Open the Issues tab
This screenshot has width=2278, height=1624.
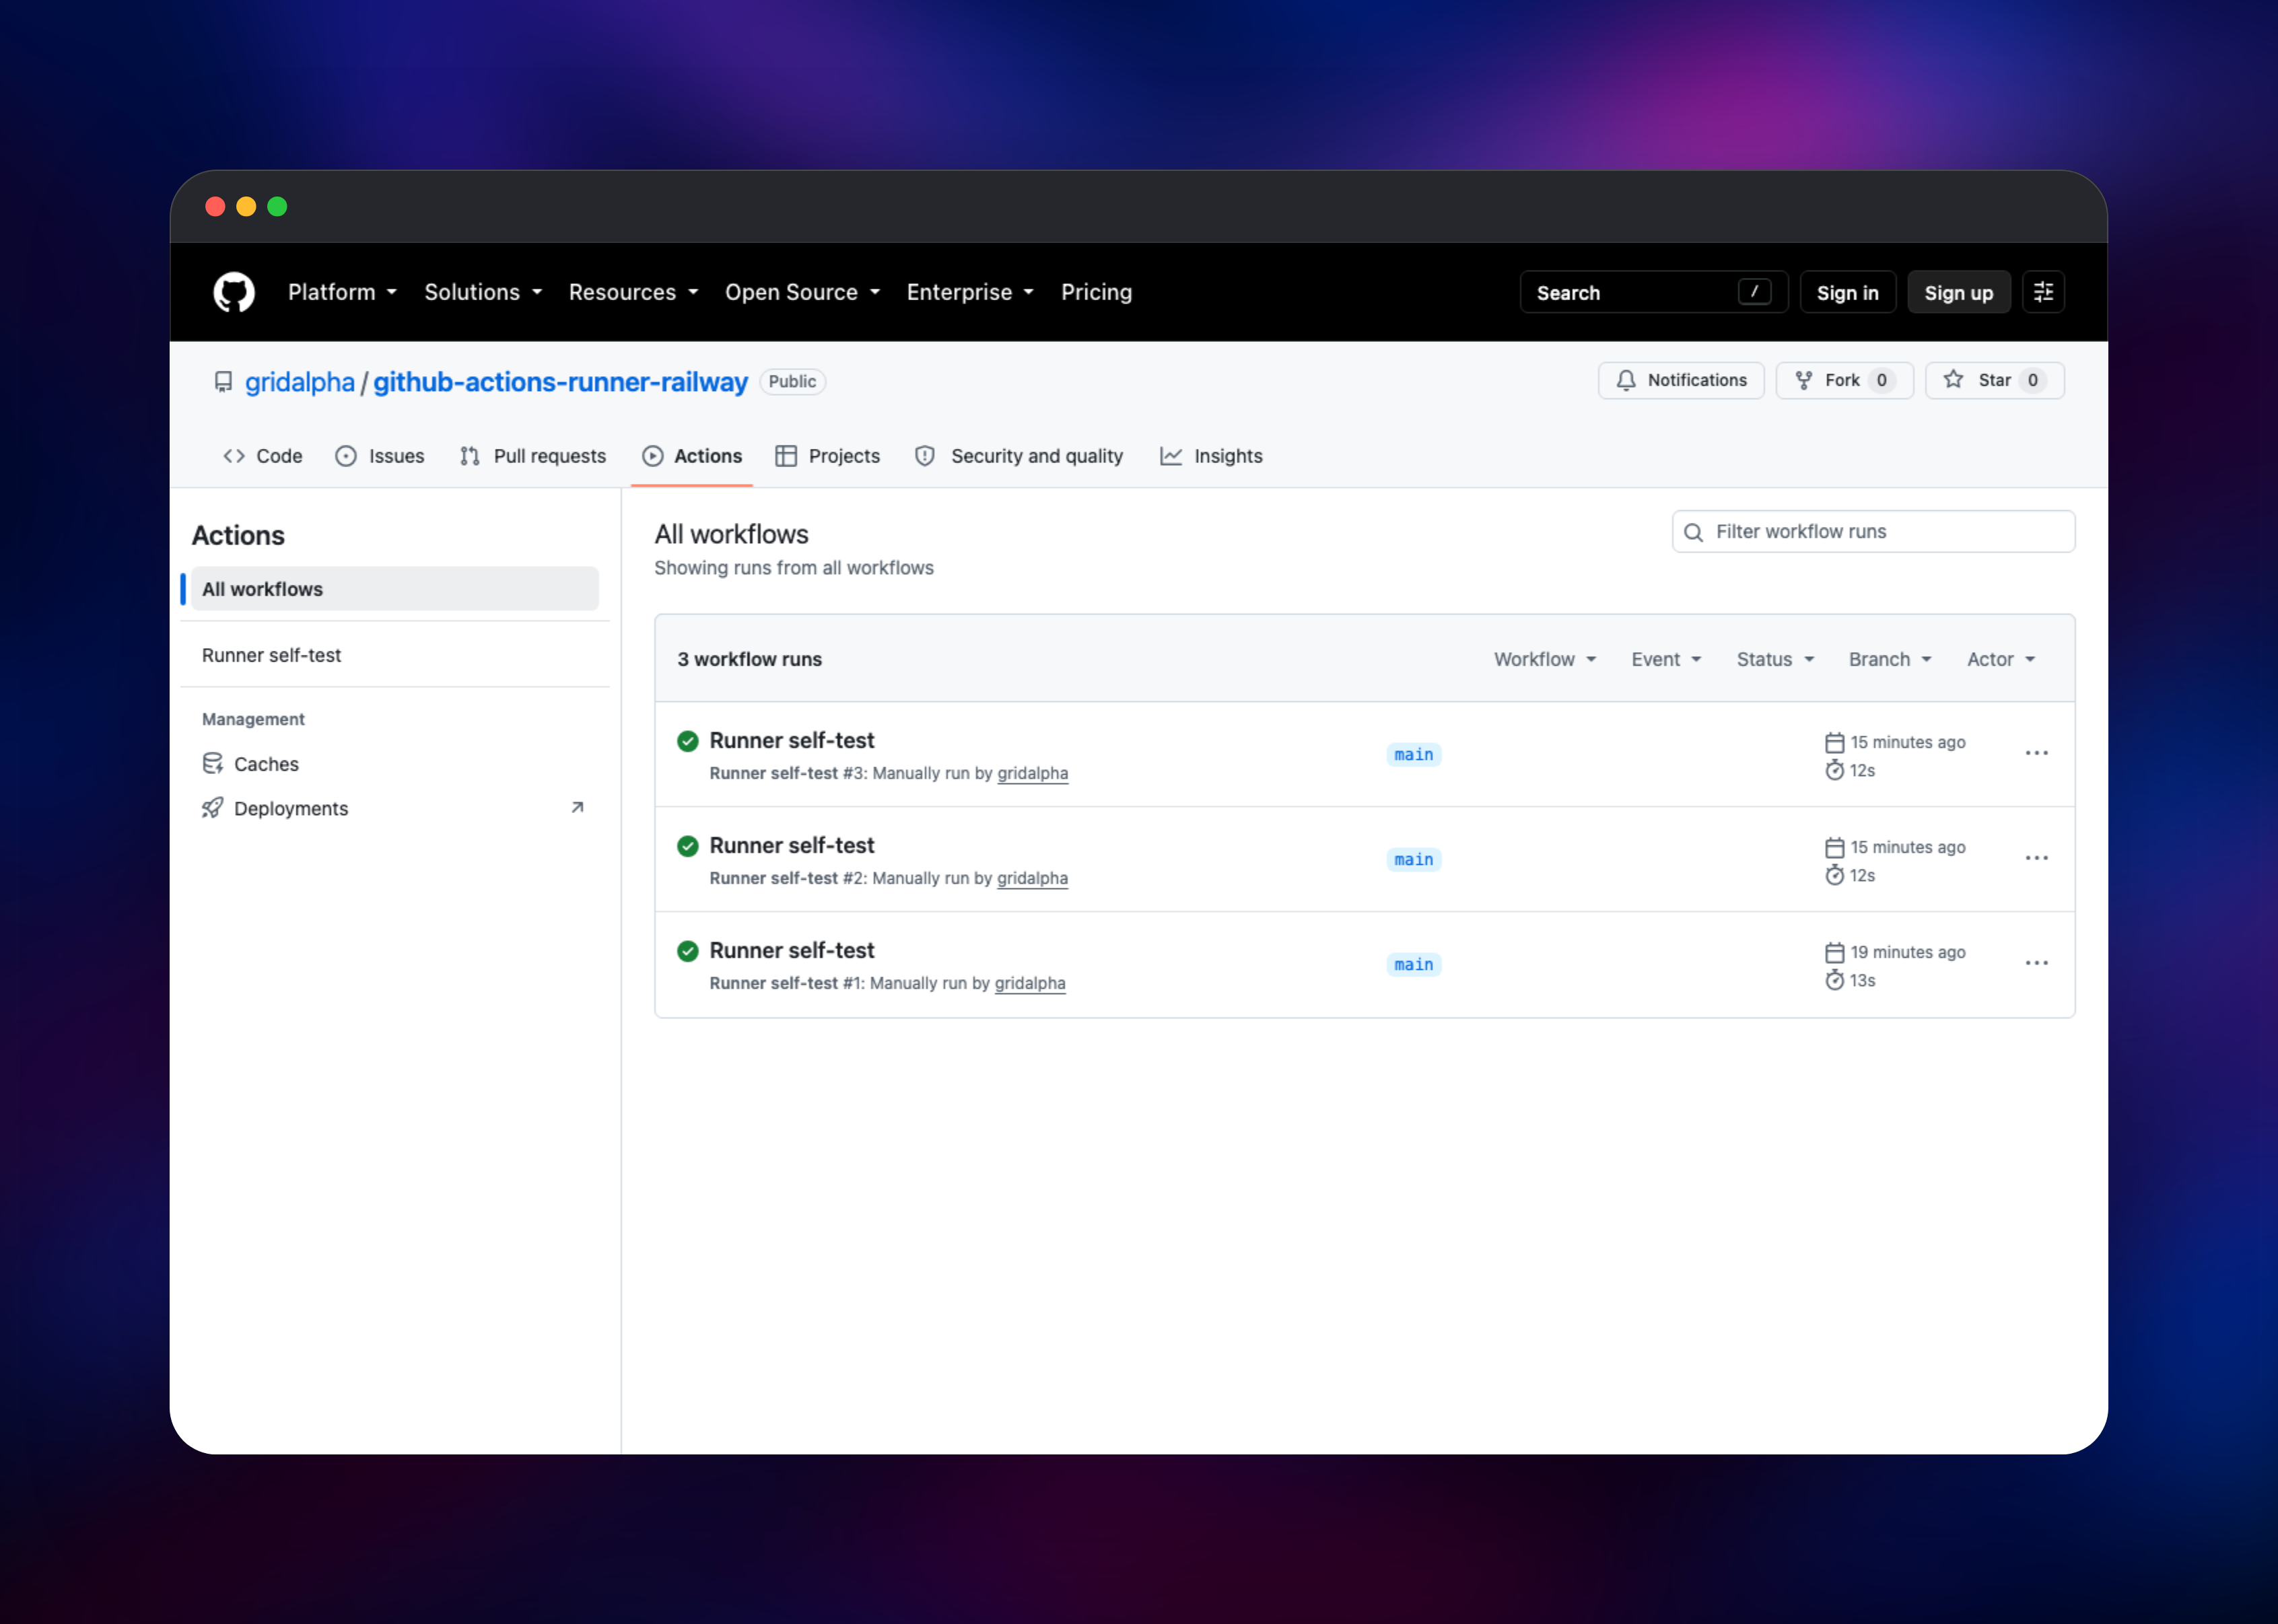(380, 456)
